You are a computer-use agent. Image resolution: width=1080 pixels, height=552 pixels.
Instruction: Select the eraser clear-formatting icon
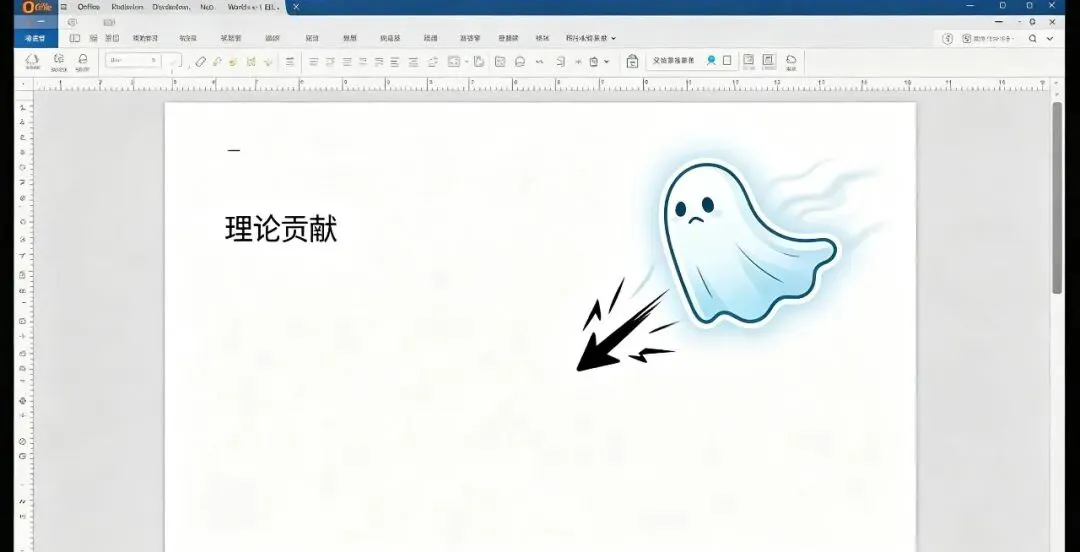[x=200, y=61]
